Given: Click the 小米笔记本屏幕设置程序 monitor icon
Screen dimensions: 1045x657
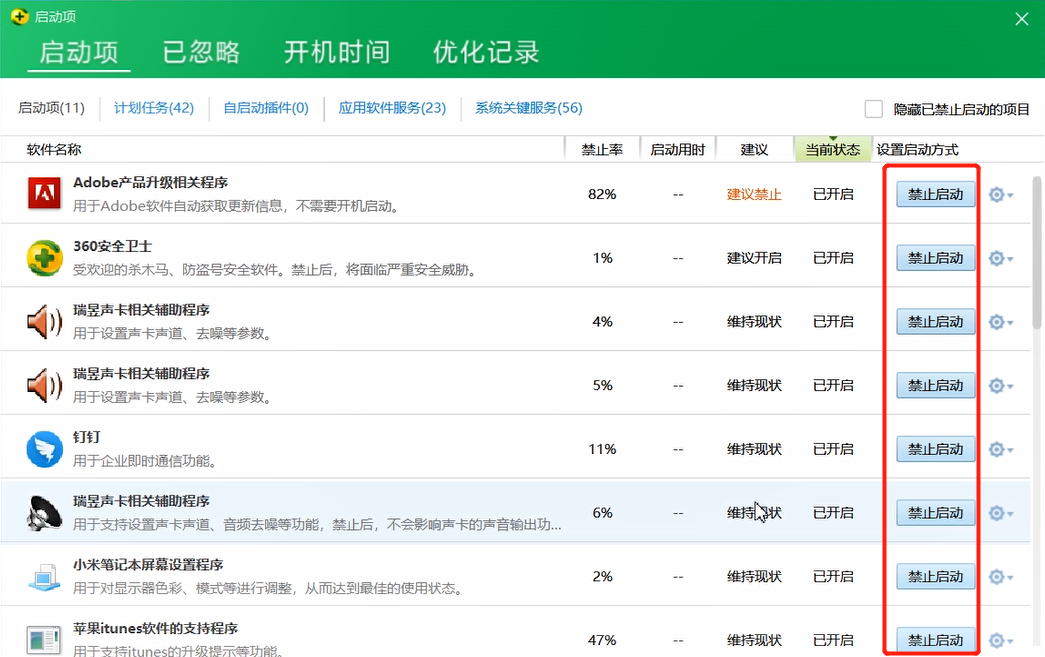Looking at the screenshot, I should click(x=43, y=576).
